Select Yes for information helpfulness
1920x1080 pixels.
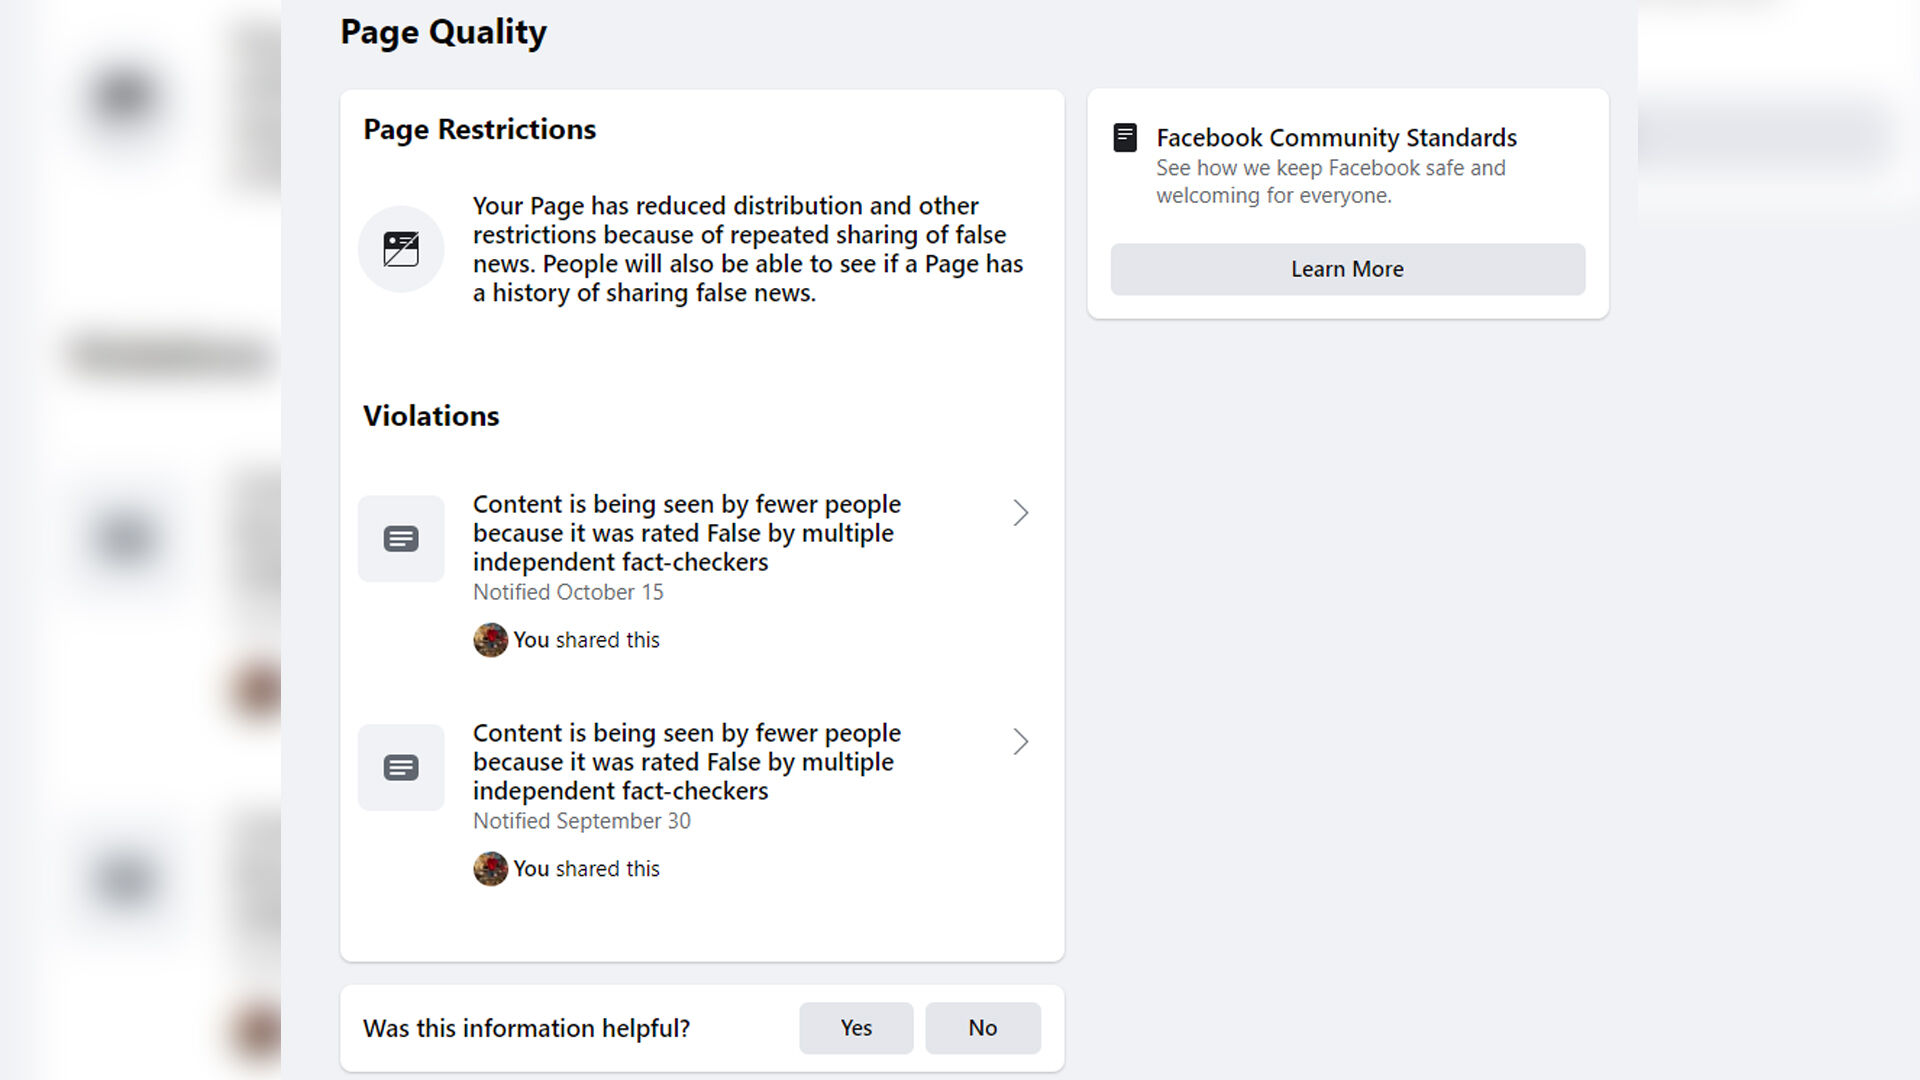tap(855, 1027)
